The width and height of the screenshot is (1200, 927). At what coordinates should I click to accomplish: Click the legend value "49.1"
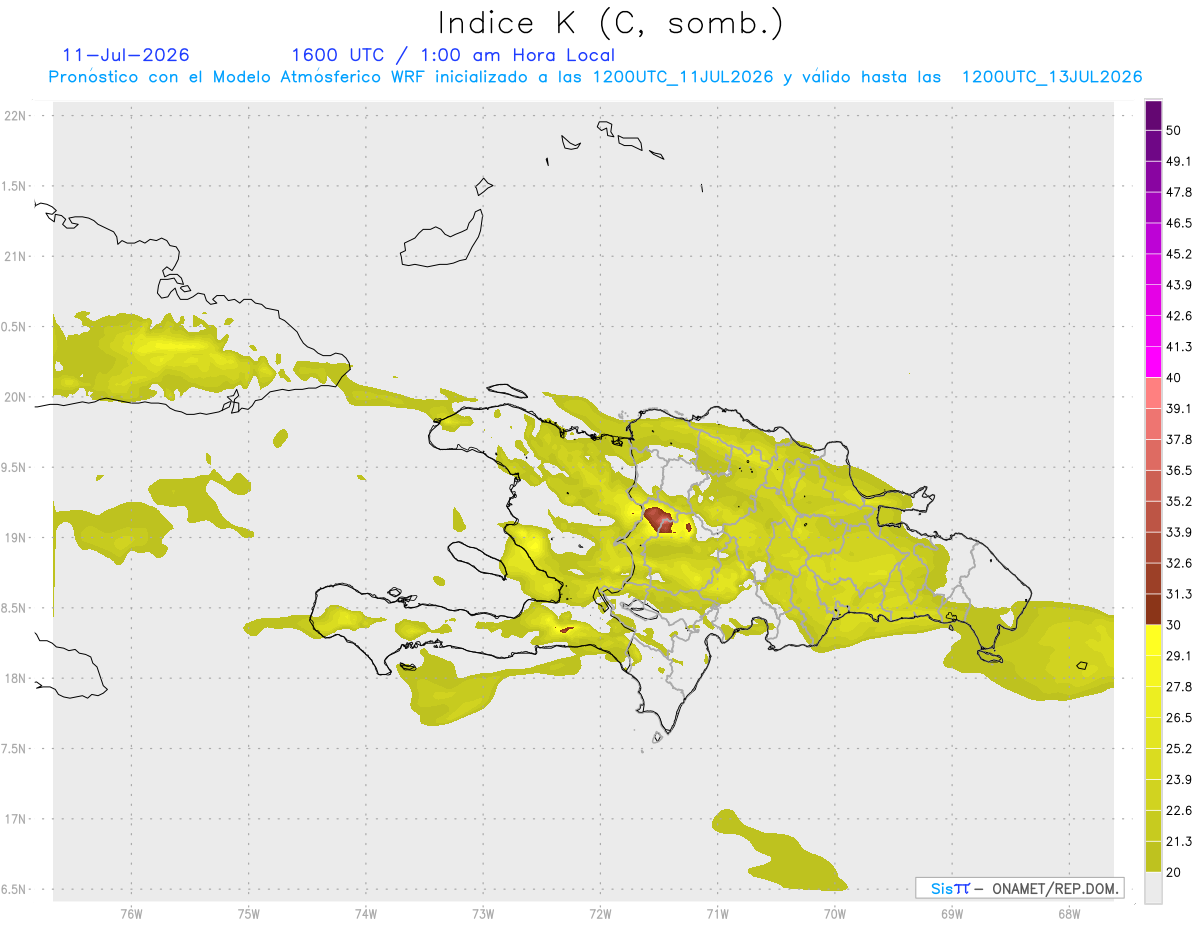coord(1179,161)
